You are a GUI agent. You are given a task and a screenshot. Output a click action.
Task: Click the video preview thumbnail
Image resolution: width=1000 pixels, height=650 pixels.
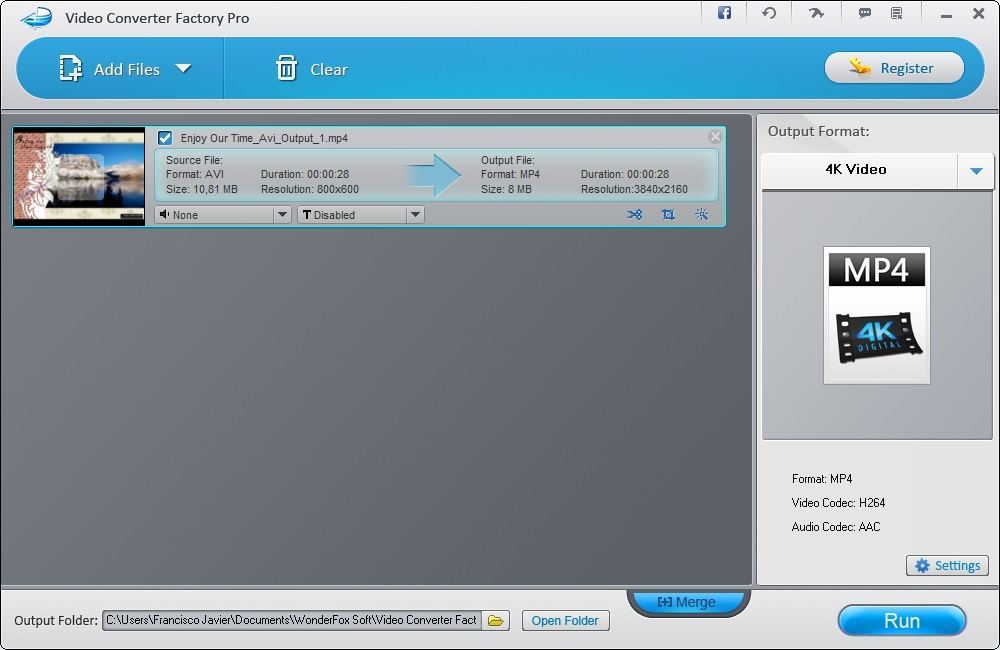pos(78,176)
